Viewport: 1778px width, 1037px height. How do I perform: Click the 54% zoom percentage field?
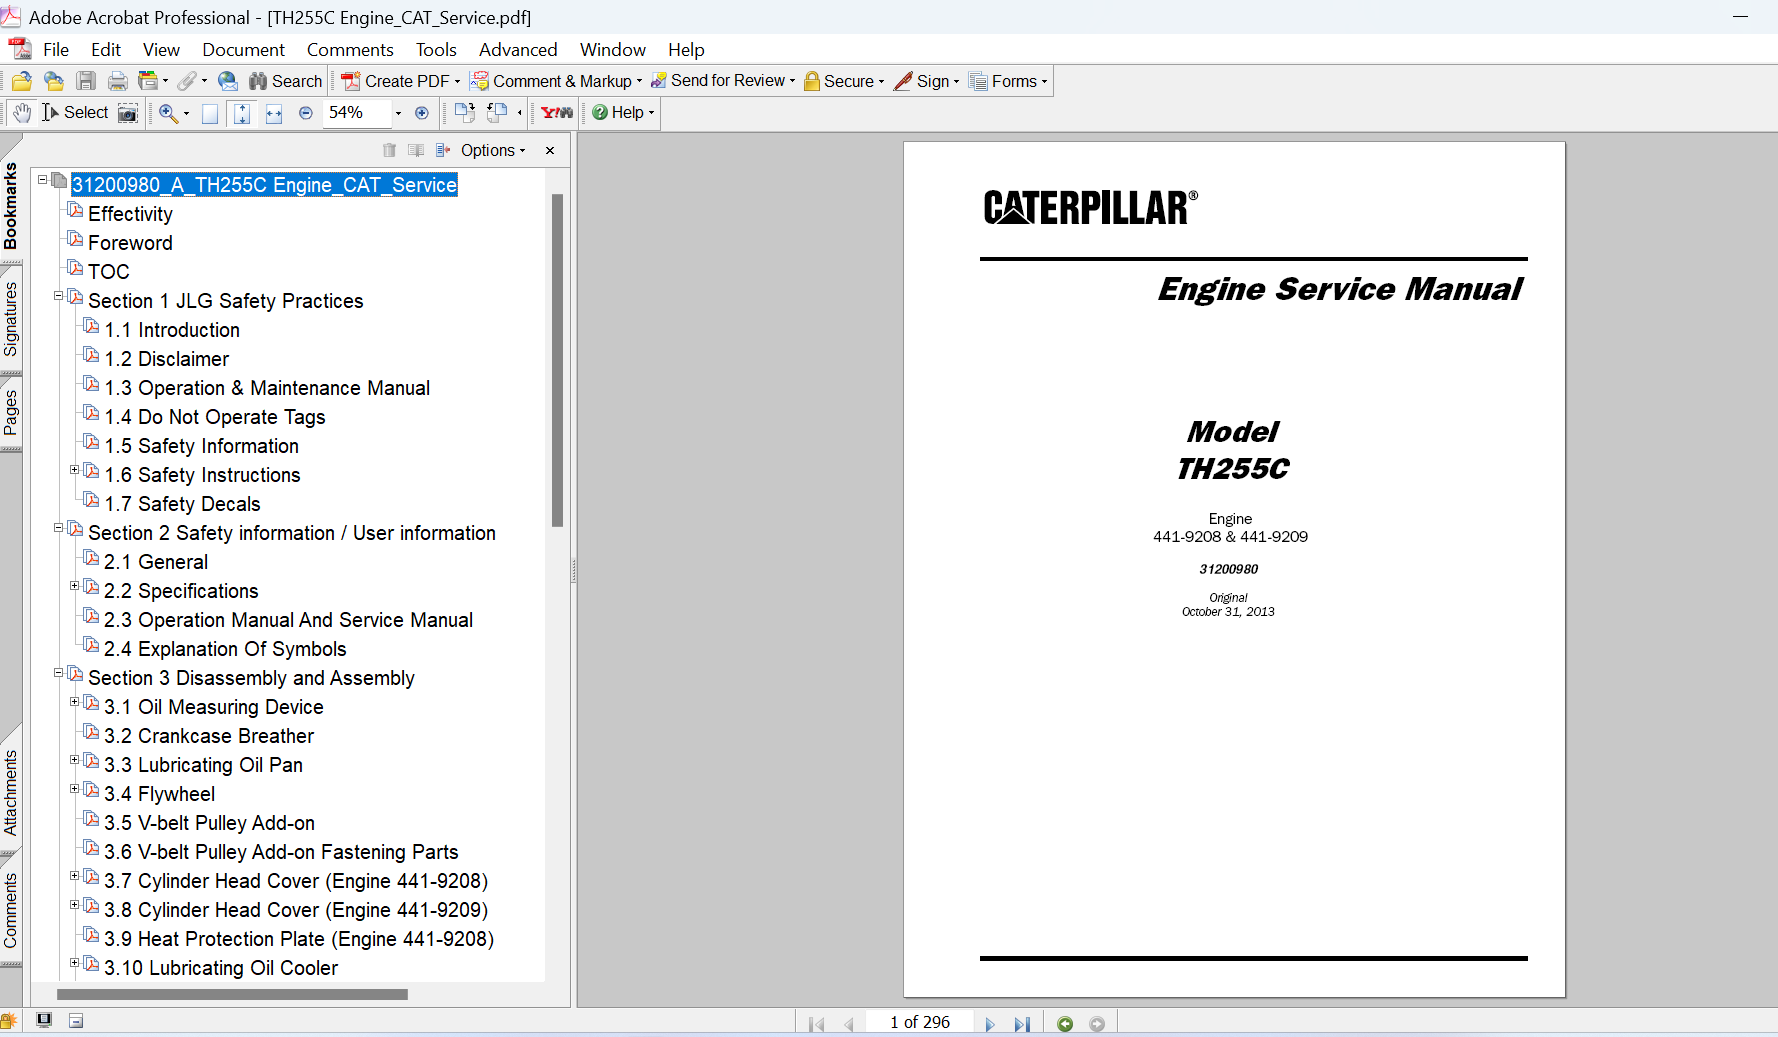[x=356, y=113]
